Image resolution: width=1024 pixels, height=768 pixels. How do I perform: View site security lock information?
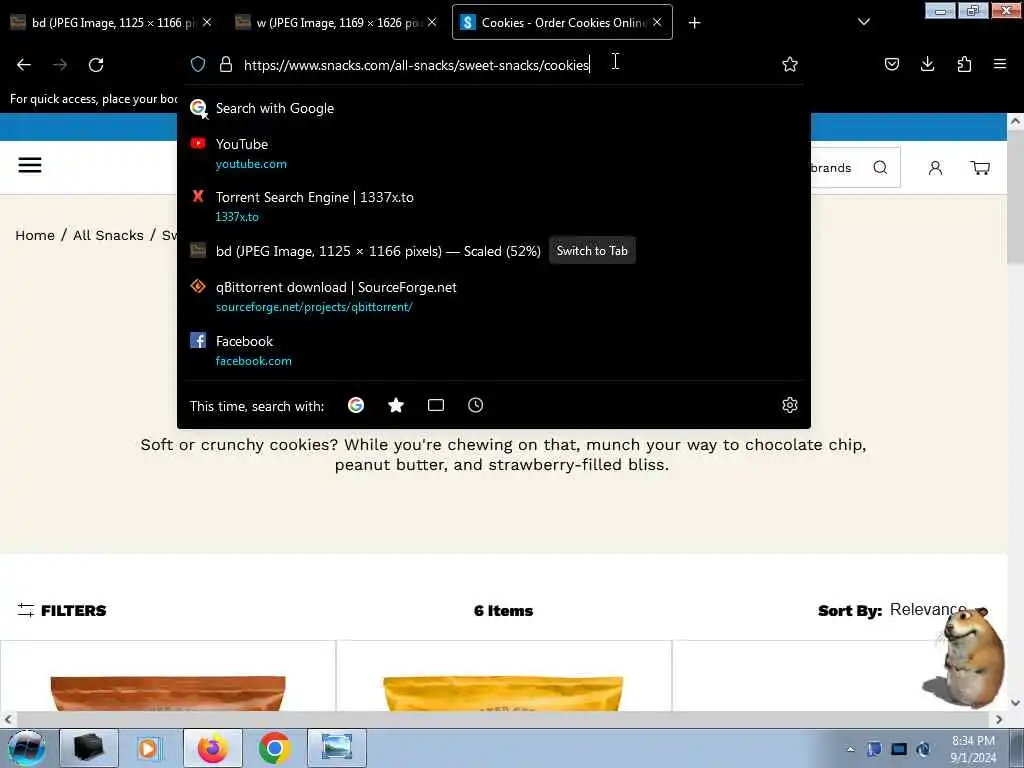pyautogui.click(x=226, y=64)
